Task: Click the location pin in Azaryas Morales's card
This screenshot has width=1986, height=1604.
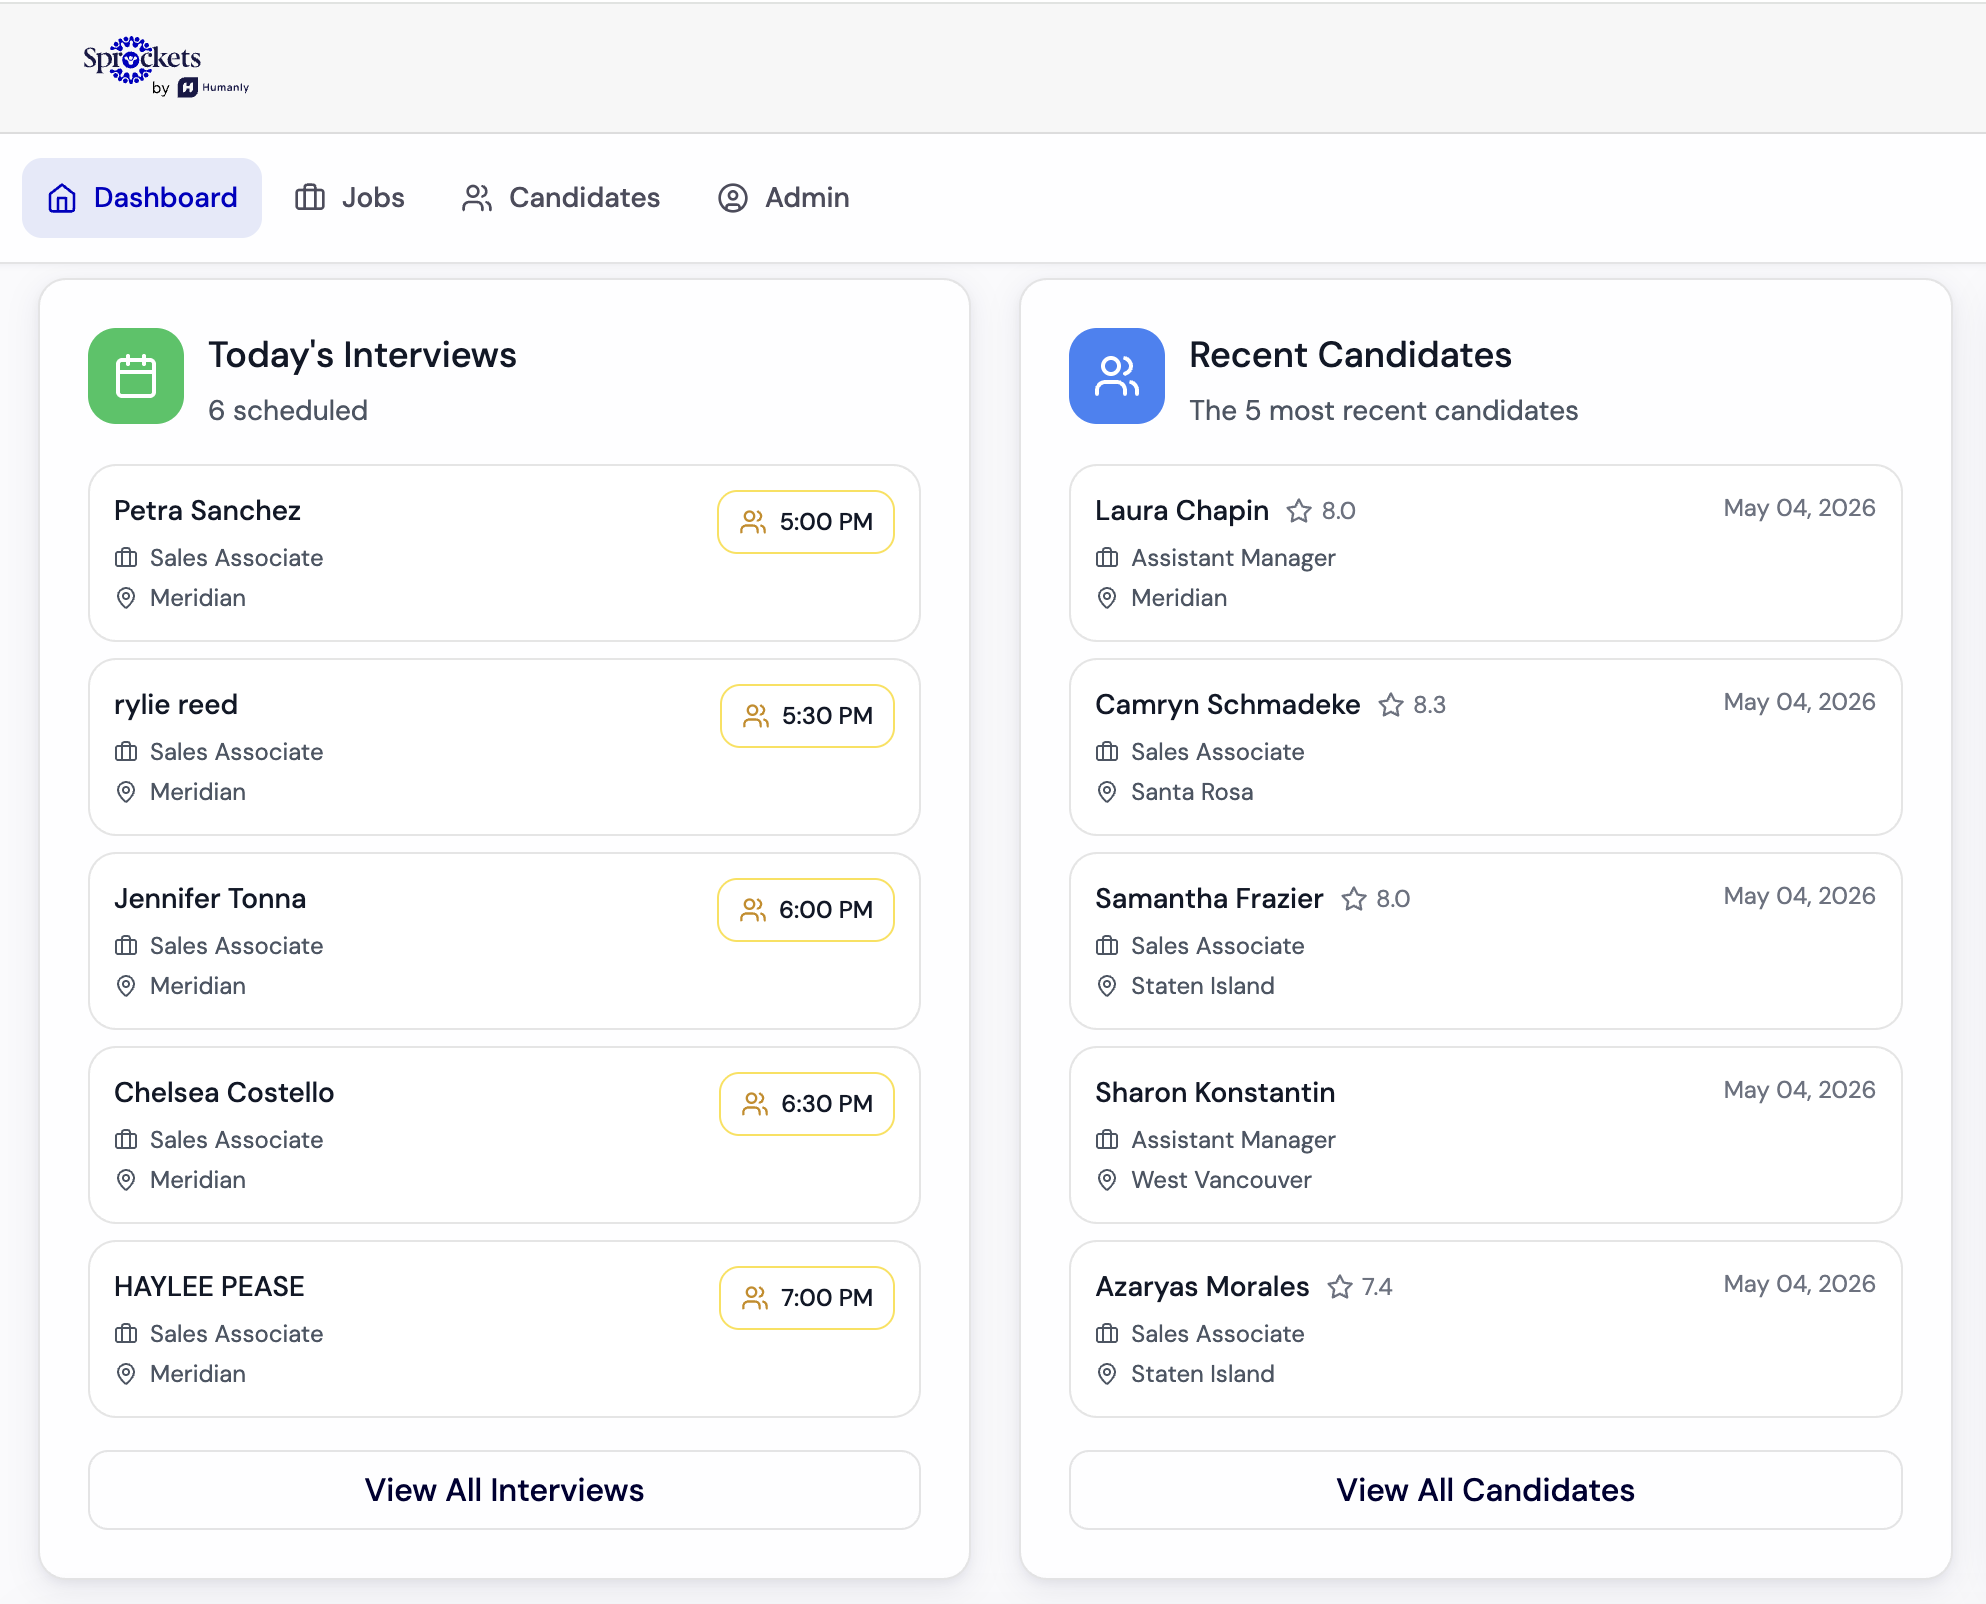Action: [1107, 1374]
